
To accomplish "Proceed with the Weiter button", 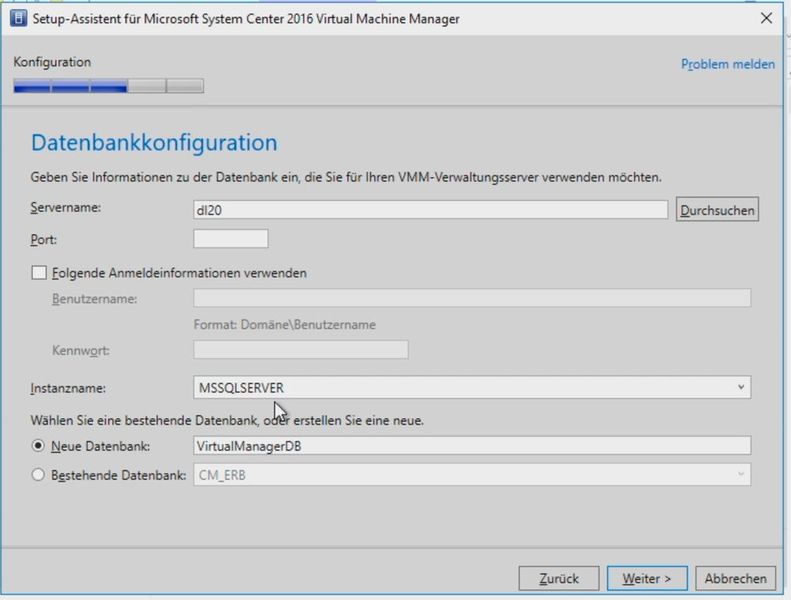I will click(x=647, y=578).
